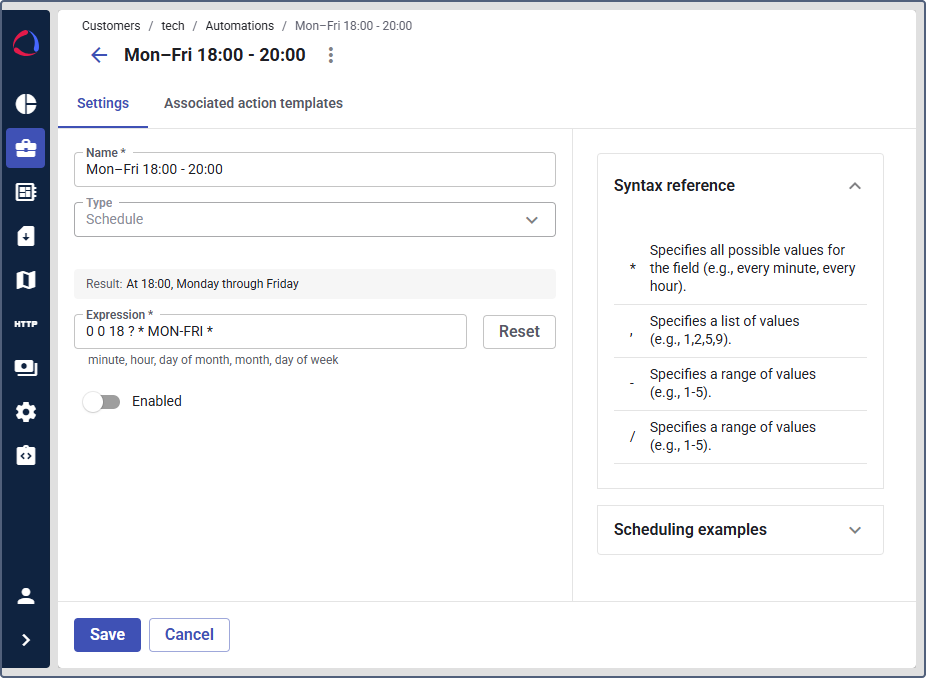The image size is (926, 678).
Task: Switch to the Associated action templates tab
Action: (x=253, y=103)
